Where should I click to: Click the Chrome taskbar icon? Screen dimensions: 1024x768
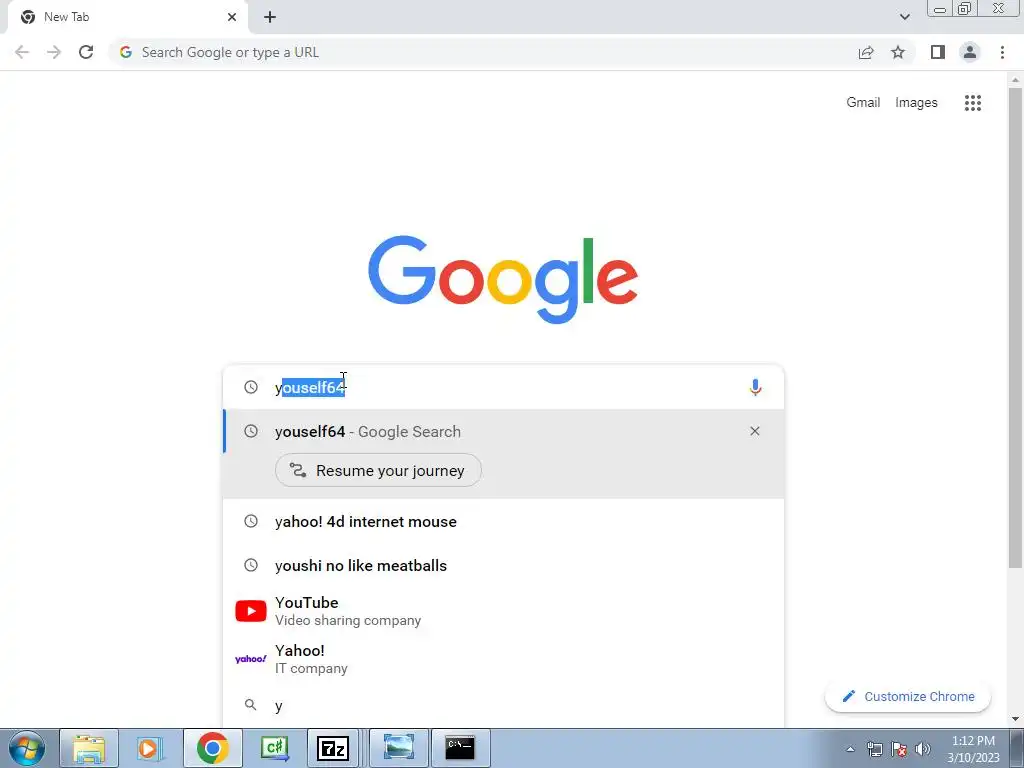pos(212,748)
